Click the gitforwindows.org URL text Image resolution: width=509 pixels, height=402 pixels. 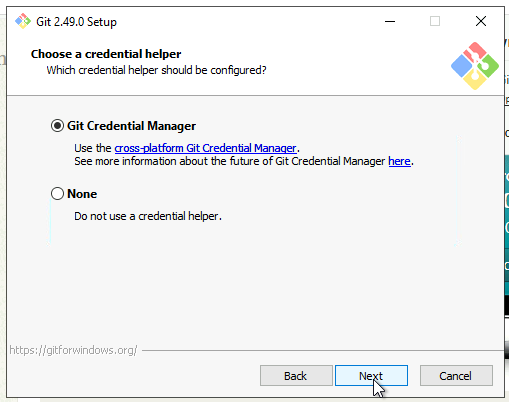(73, 350)
